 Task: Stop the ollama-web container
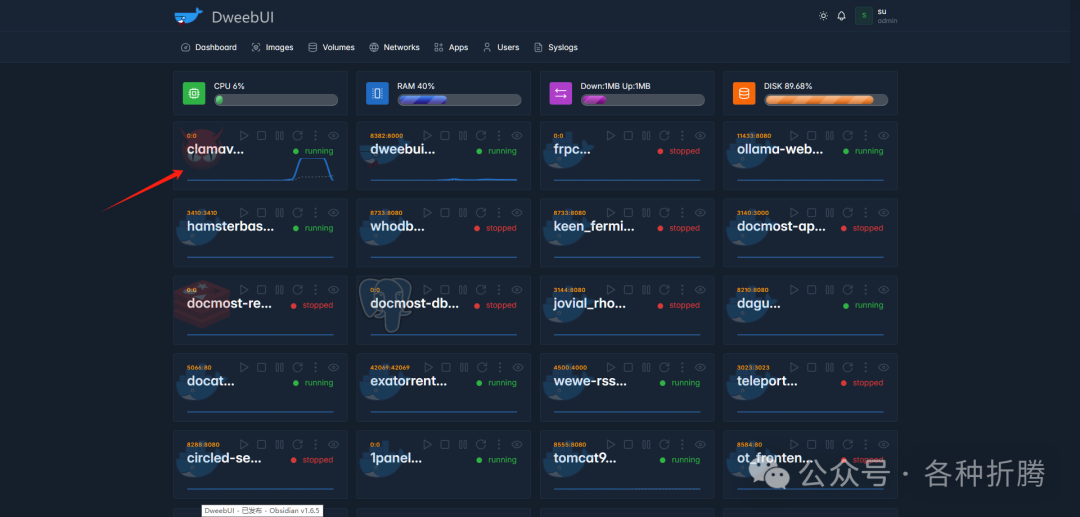coord(811,136)
